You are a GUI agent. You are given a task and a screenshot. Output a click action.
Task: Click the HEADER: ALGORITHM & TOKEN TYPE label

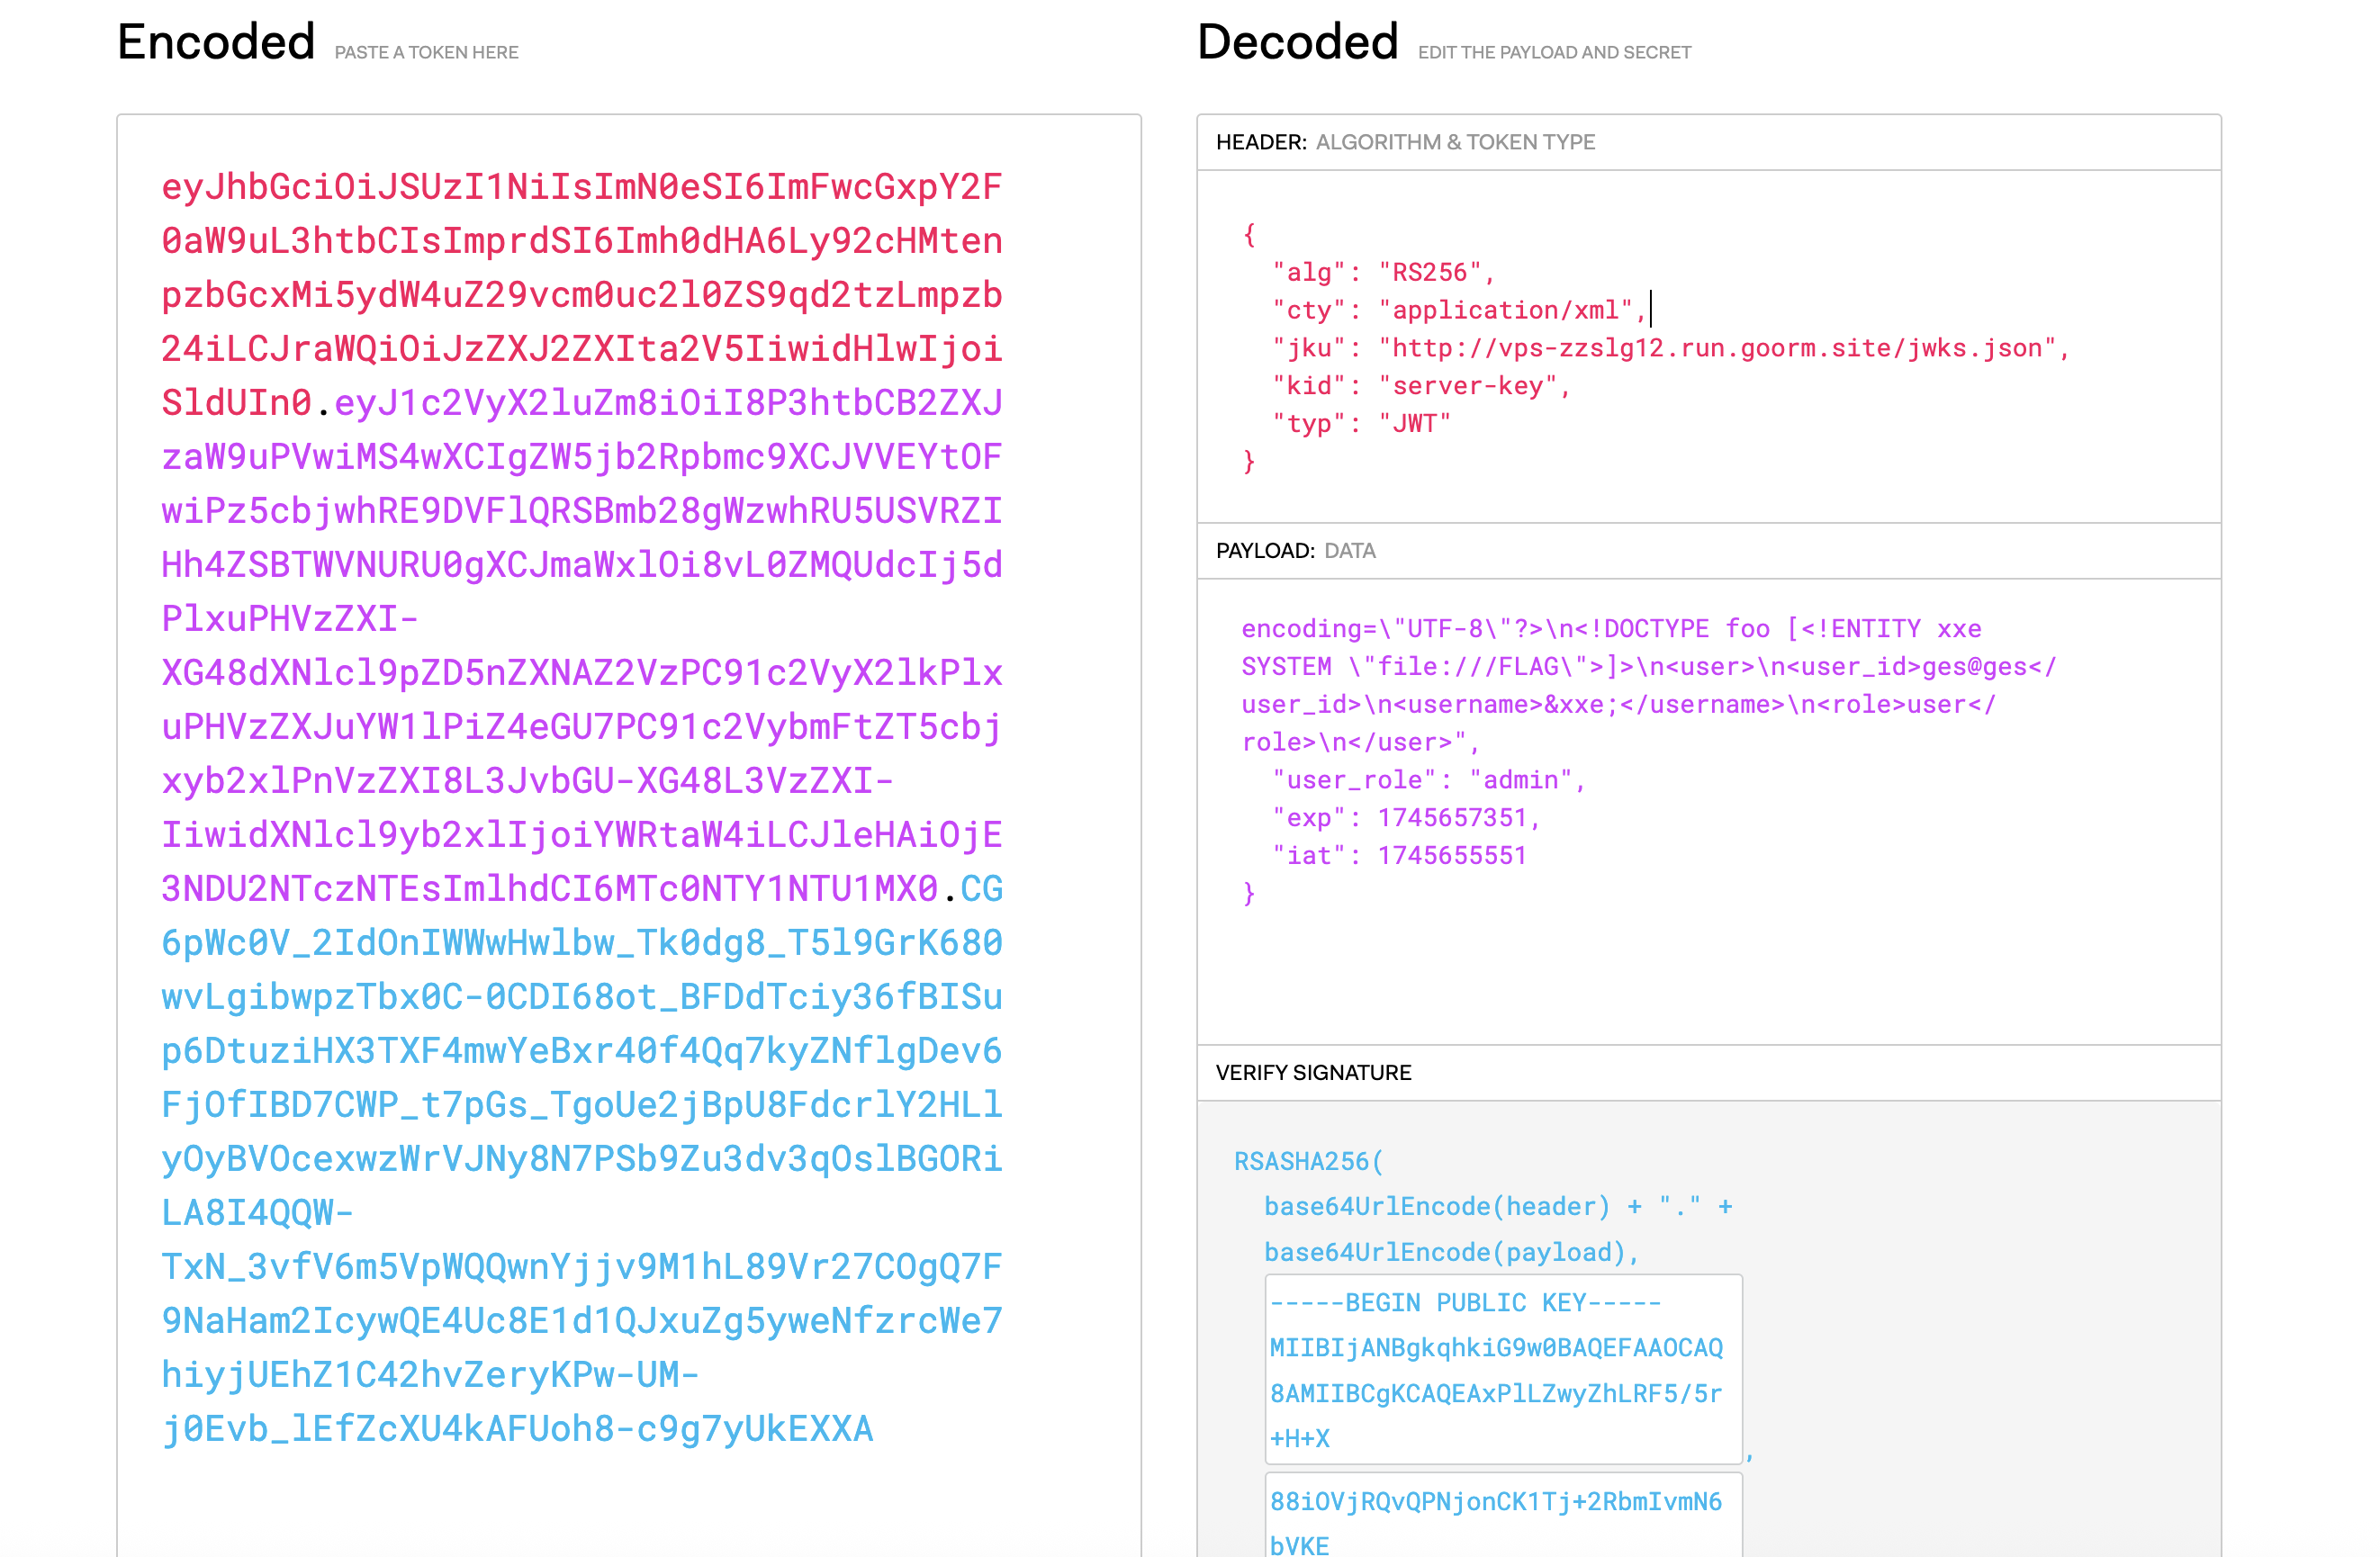pos(1404,142)
